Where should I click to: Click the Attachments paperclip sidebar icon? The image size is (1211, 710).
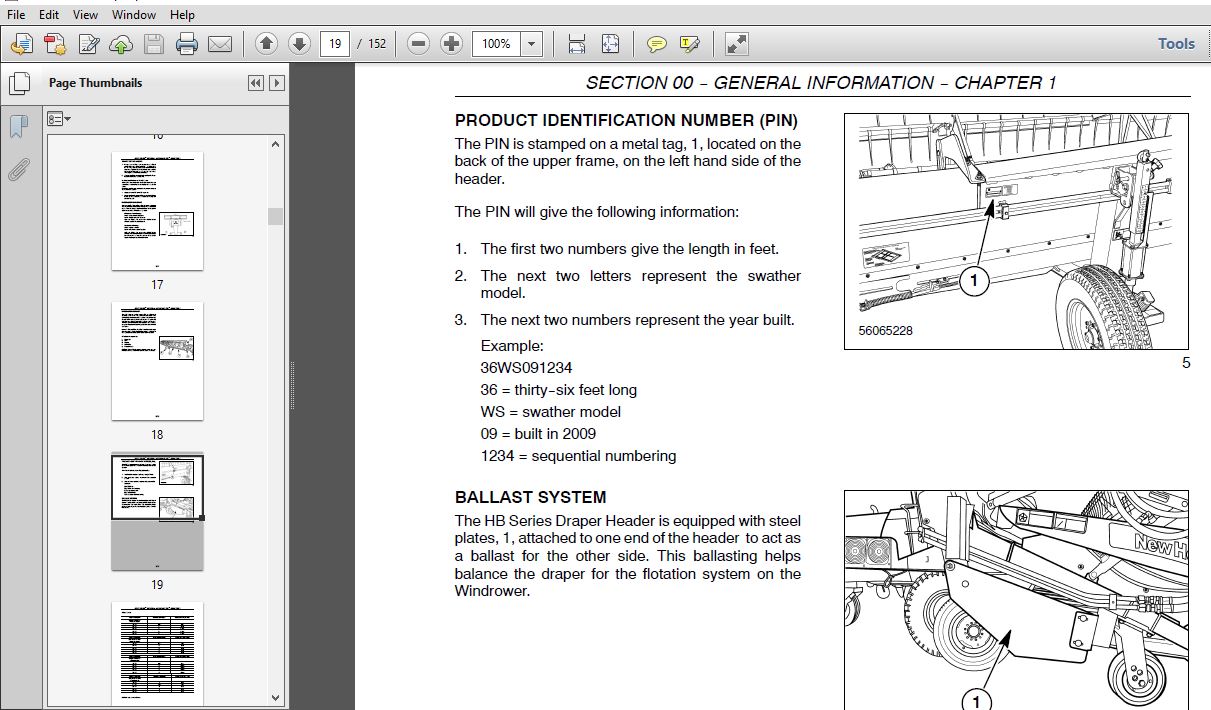[18, 169]
